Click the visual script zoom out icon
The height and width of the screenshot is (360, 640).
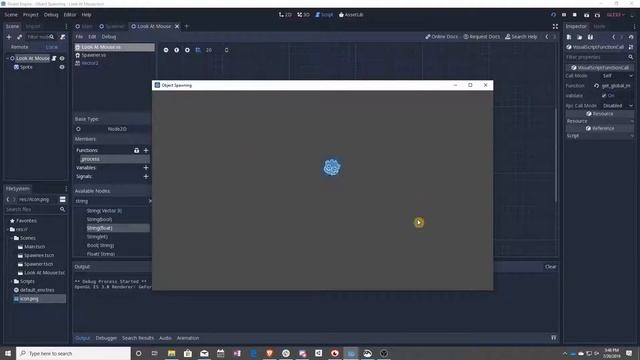pyautogui.click(x=166, y=50)
